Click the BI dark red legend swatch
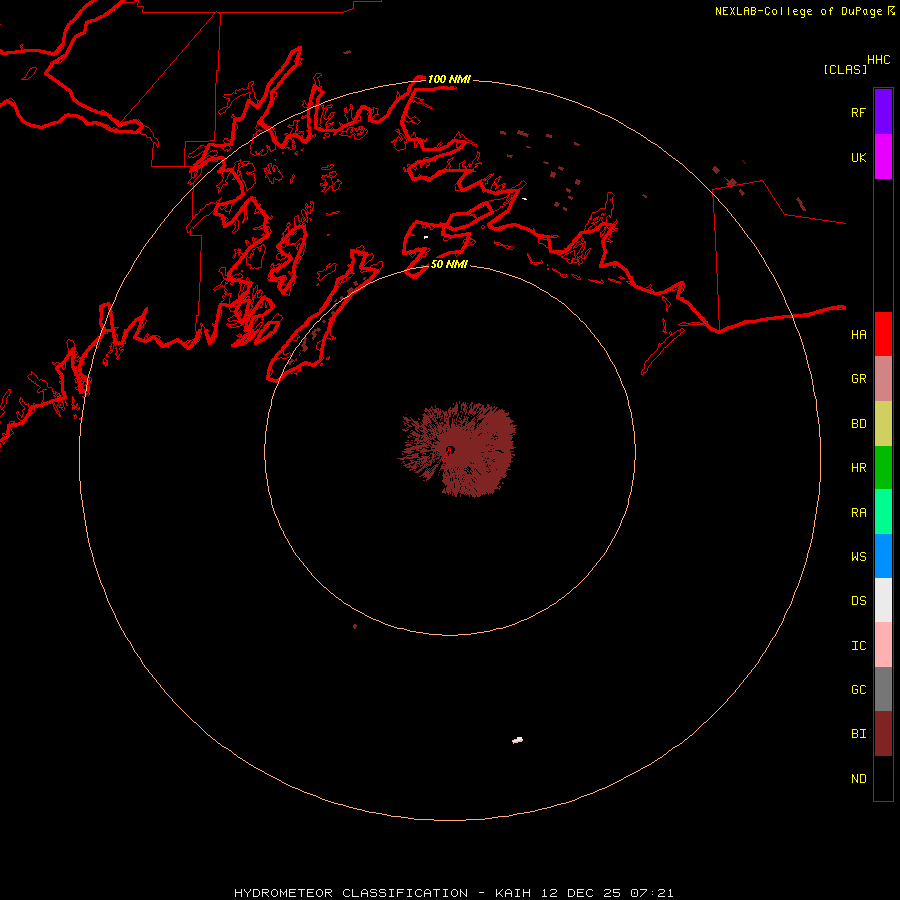The height and width of the screenshot is (900, 900). click(883, 734)
